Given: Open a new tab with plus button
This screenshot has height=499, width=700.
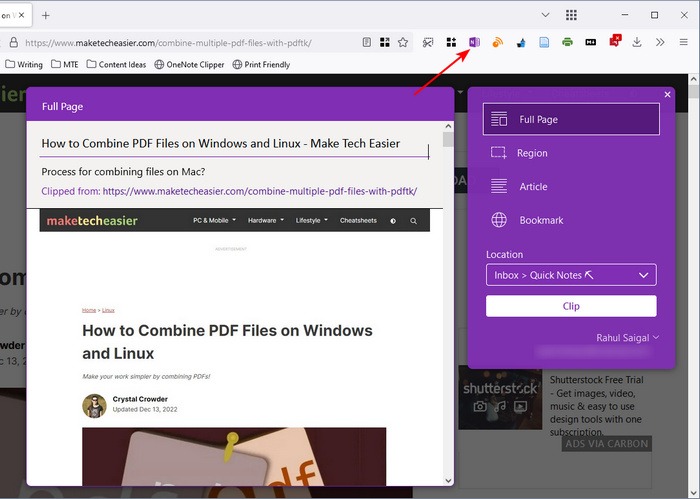Looking at the screenshot, I should click(46, 16).
